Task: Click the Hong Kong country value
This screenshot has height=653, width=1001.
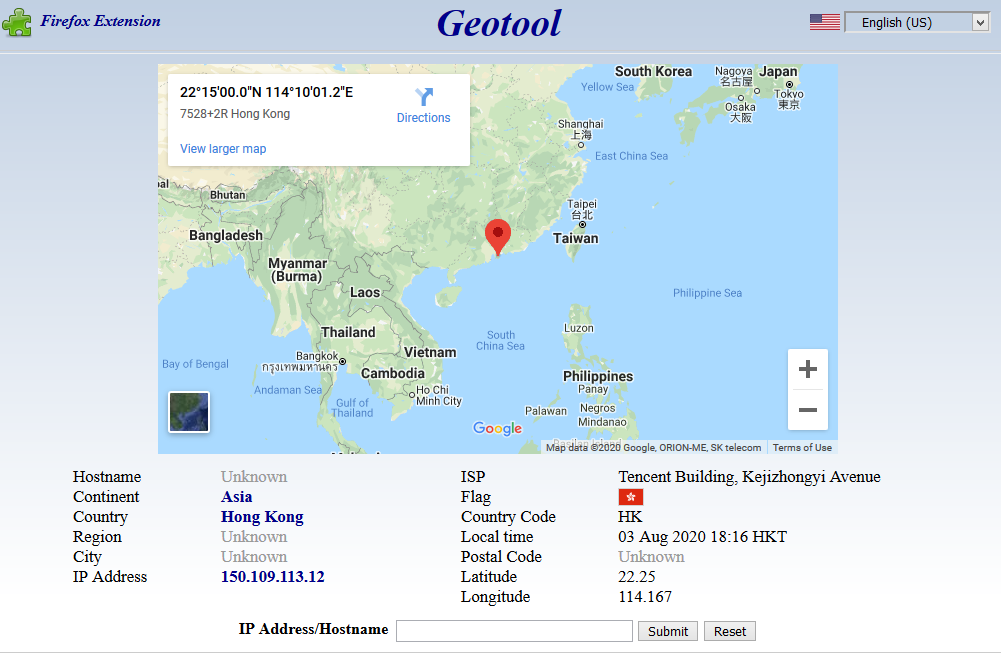Action: pos(262,516)
